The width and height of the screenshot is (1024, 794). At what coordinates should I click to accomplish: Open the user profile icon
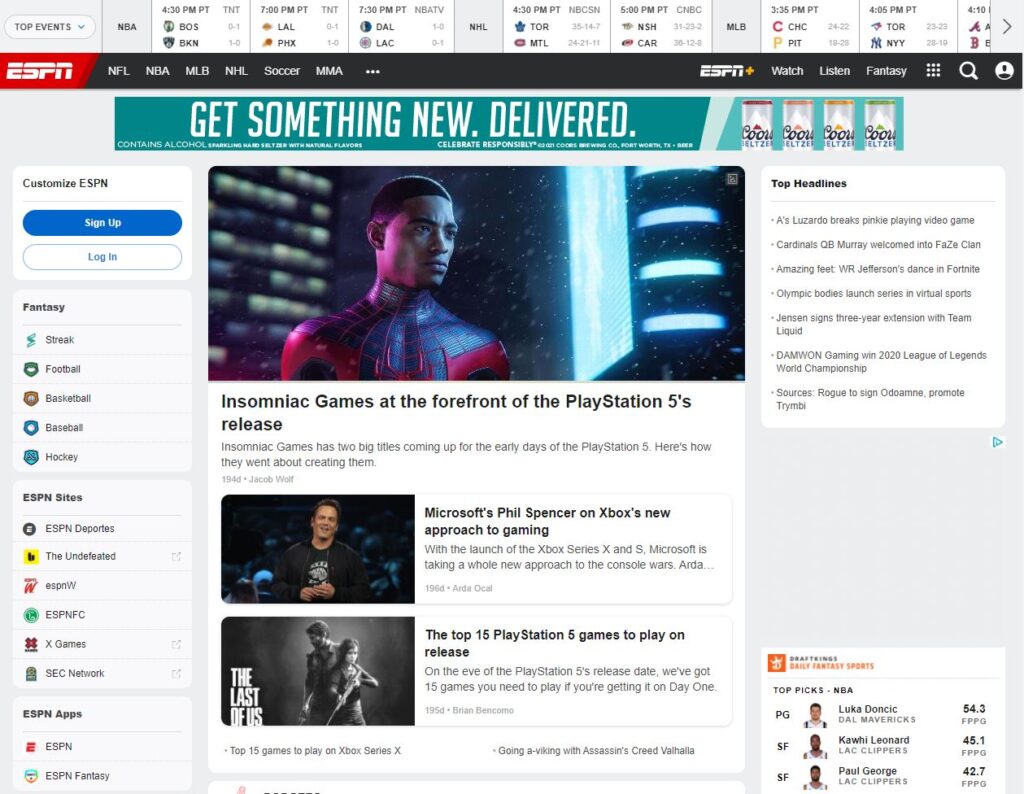[1004, 71]
